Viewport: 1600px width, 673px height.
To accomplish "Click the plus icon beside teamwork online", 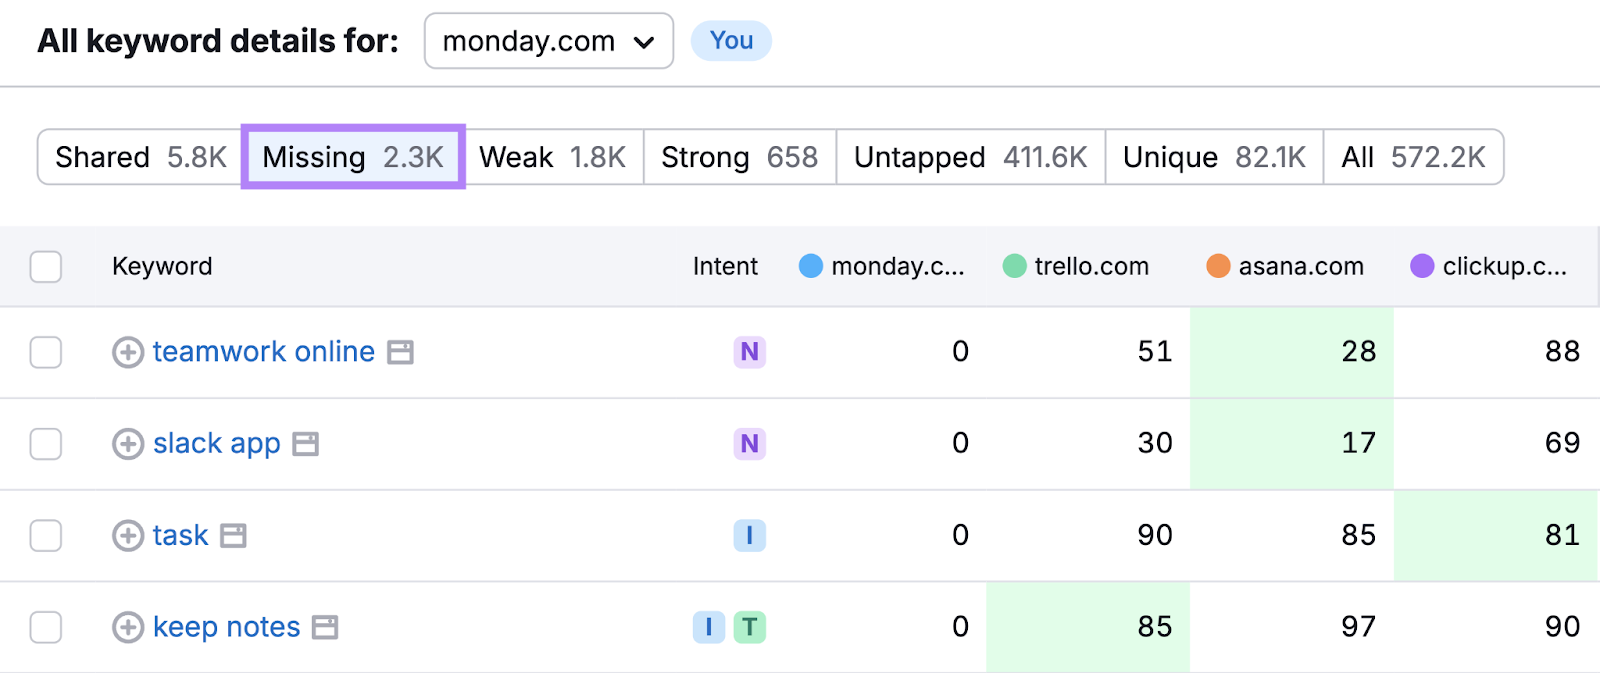I will click(x=127, y=352).
